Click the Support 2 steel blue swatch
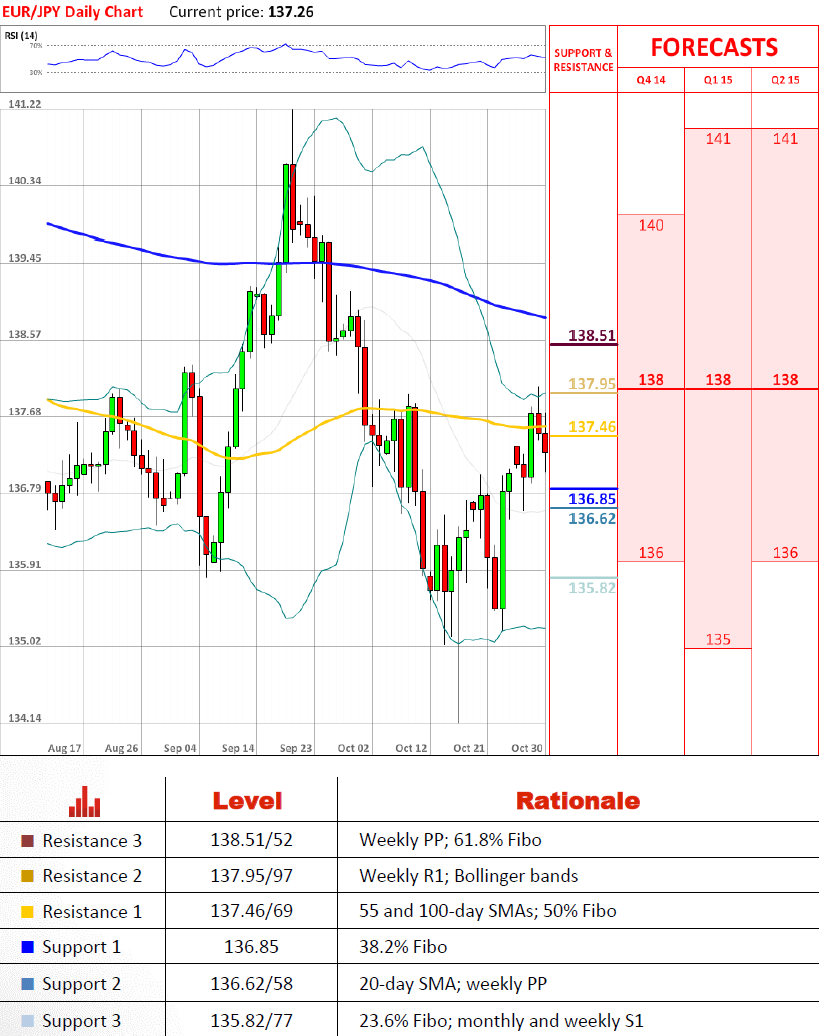Screen dimensions: 819x1036 point(27,984)
